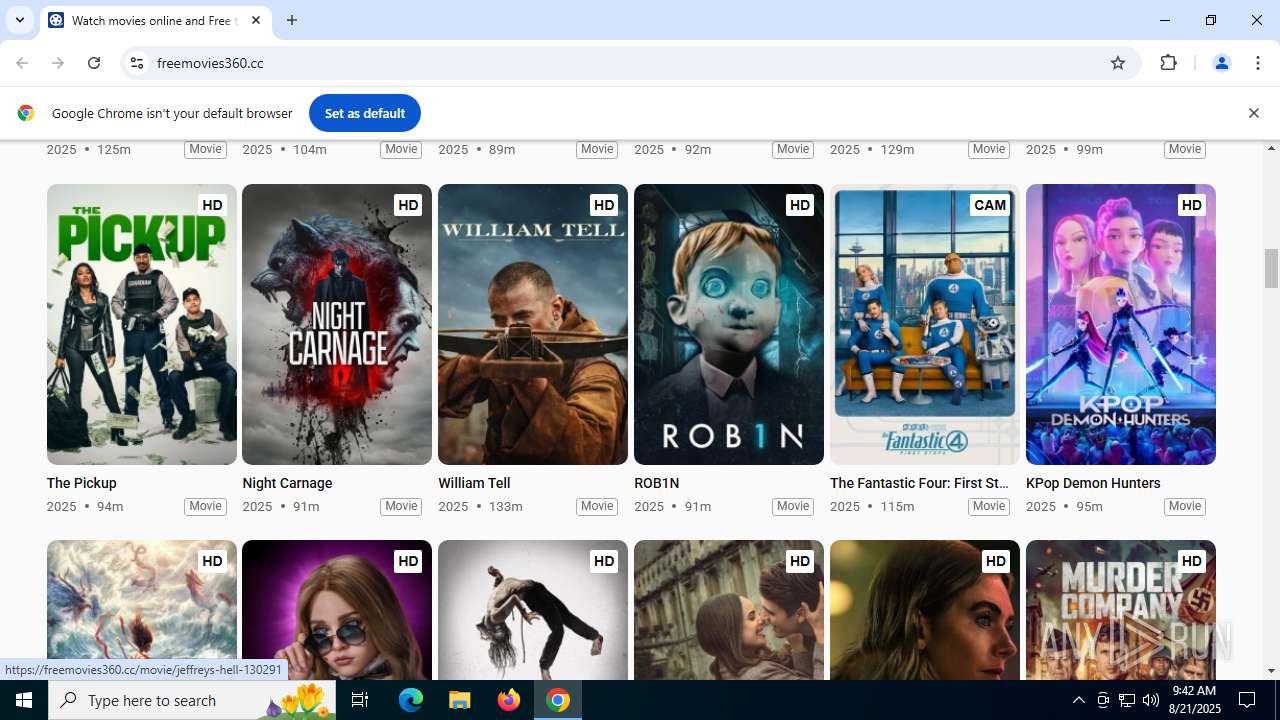The height and width of the screenshot is (720, 1280).
Task: Click Night Carnage title link
Action: (x=287, y=483)
